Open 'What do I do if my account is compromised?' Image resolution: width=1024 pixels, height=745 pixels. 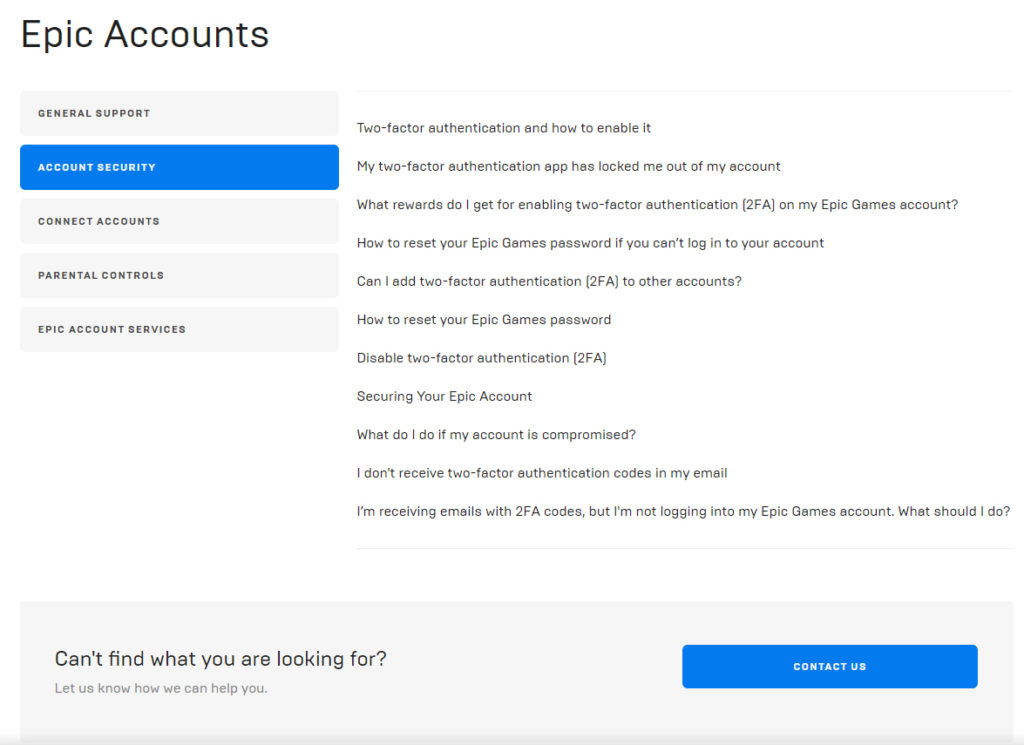click(496, 435)
